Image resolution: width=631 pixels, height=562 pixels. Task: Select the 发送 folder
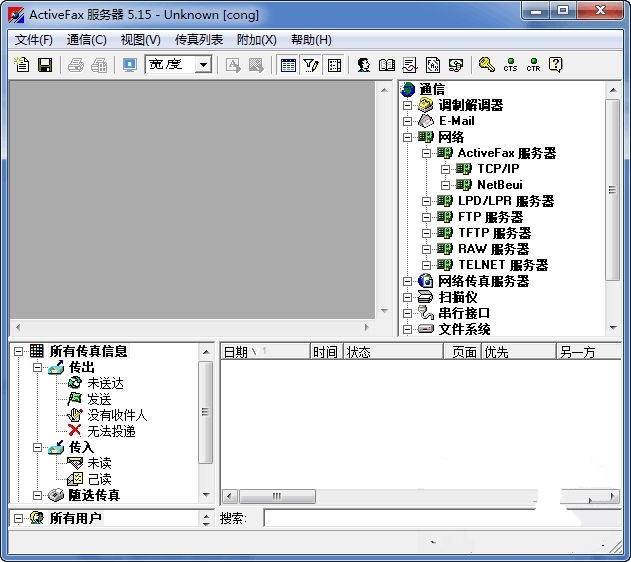pyautogui.click(x=99, y=399)
